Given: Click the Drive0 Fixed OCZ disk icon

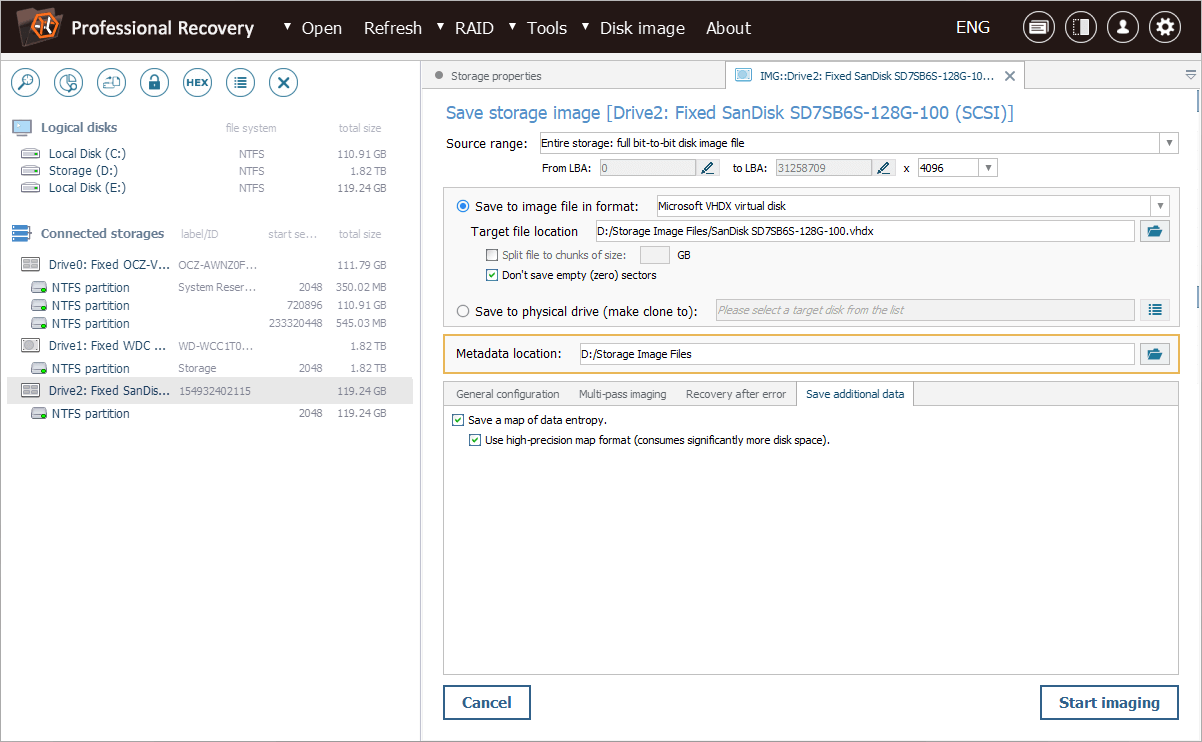Looking at the screenshot, I should point(30,265).
